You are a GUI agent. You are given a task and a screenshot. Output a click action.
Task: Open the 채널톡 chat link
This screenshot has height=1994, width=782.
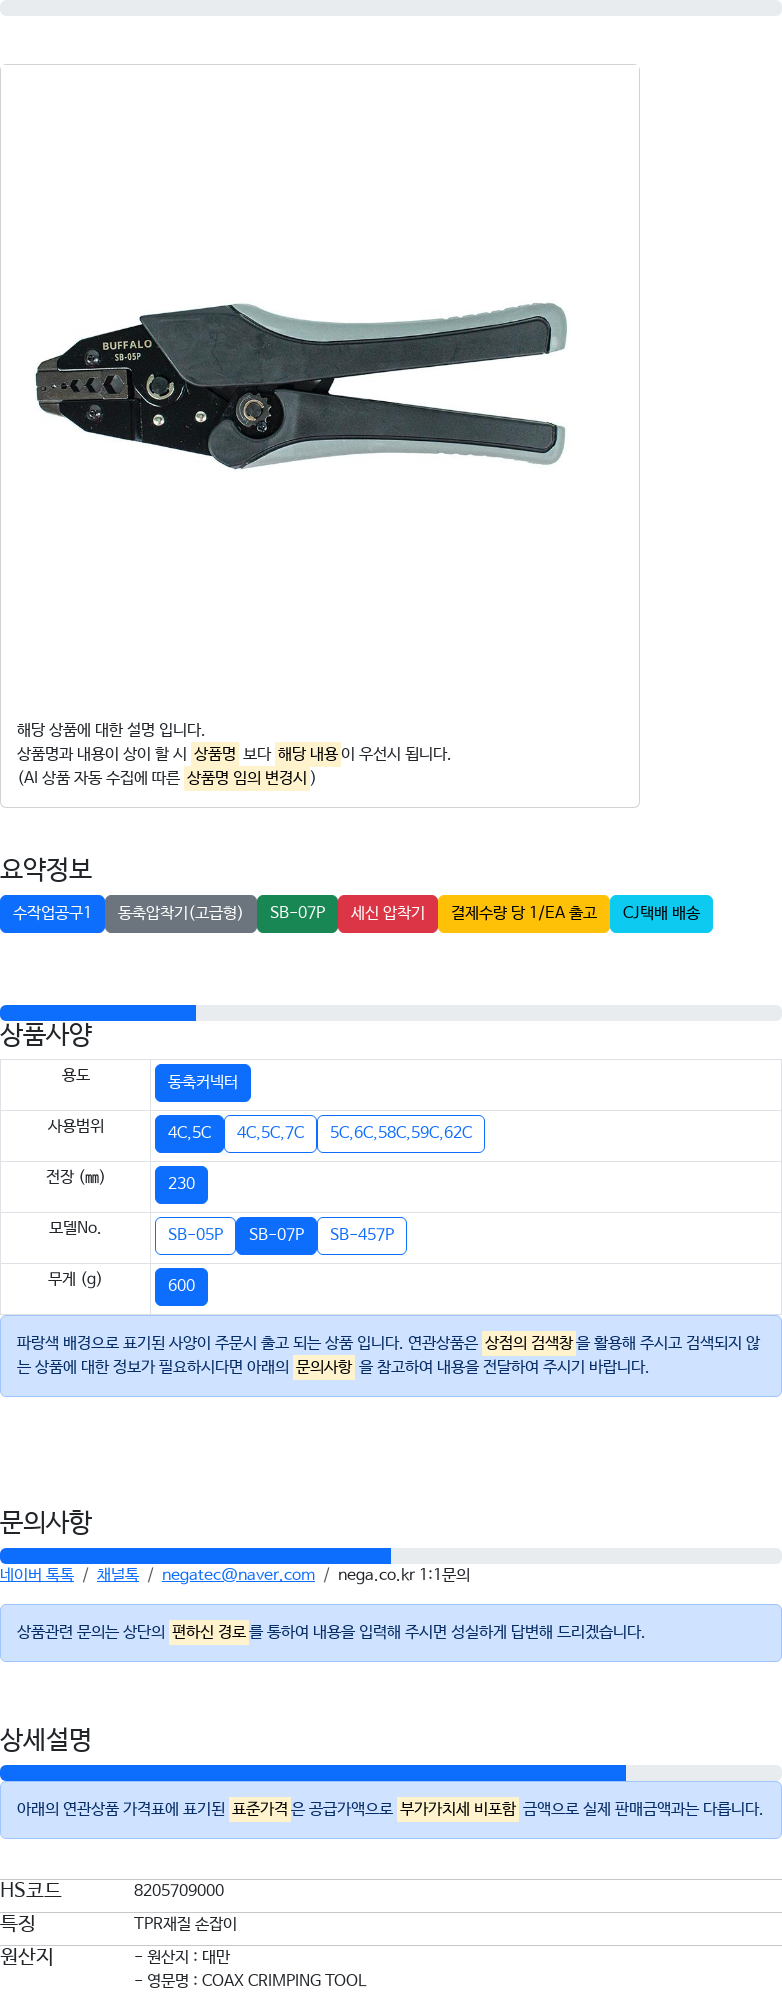(118, 1575)
